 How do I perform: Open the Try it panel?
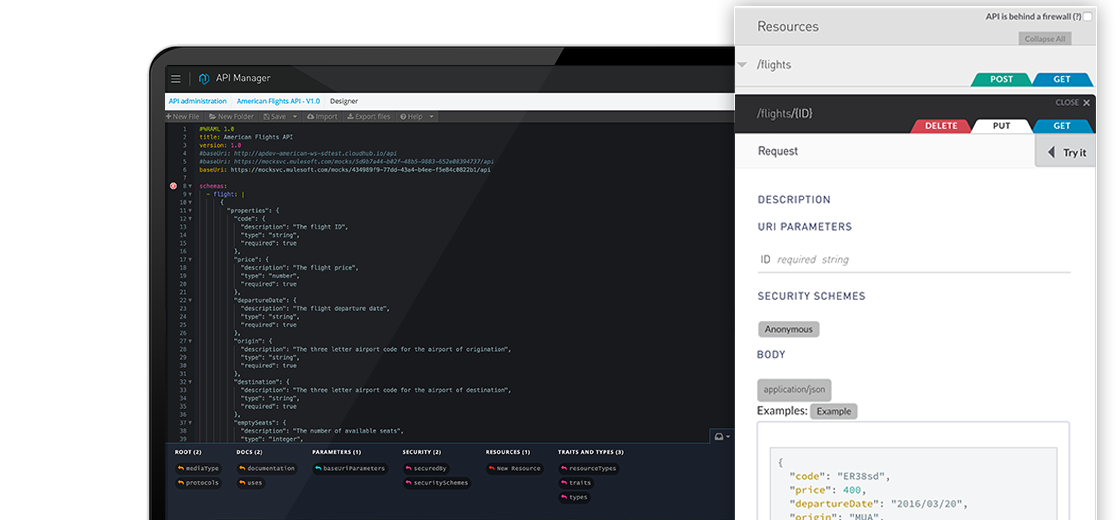(x=1065, y=153)
